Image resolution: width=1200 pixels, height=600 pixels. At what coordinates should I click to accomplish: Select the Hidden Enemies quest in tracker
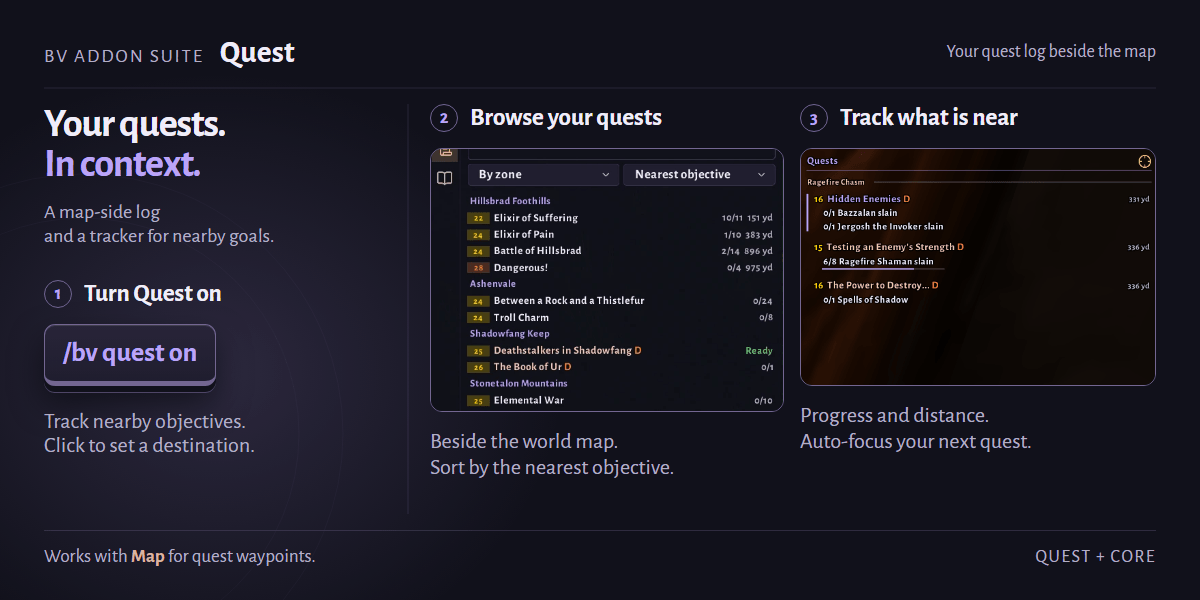(863, 199)
